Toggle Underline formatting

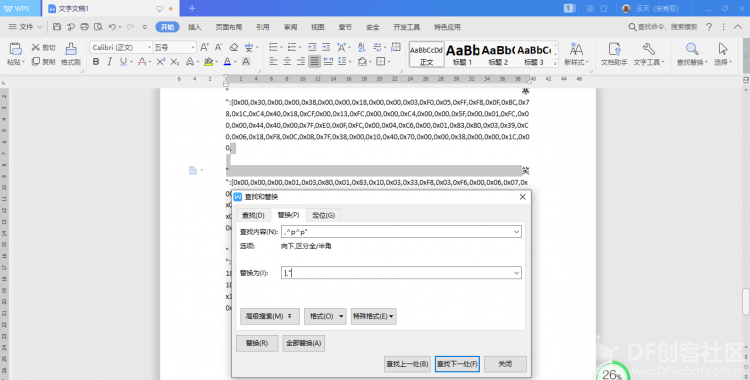tap(123, 62)
